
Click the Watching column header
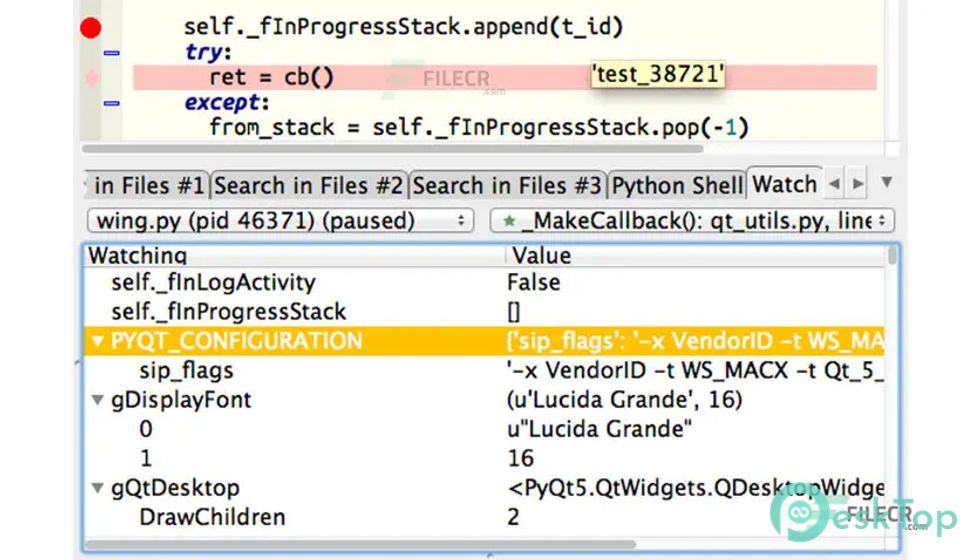[295, 256]
